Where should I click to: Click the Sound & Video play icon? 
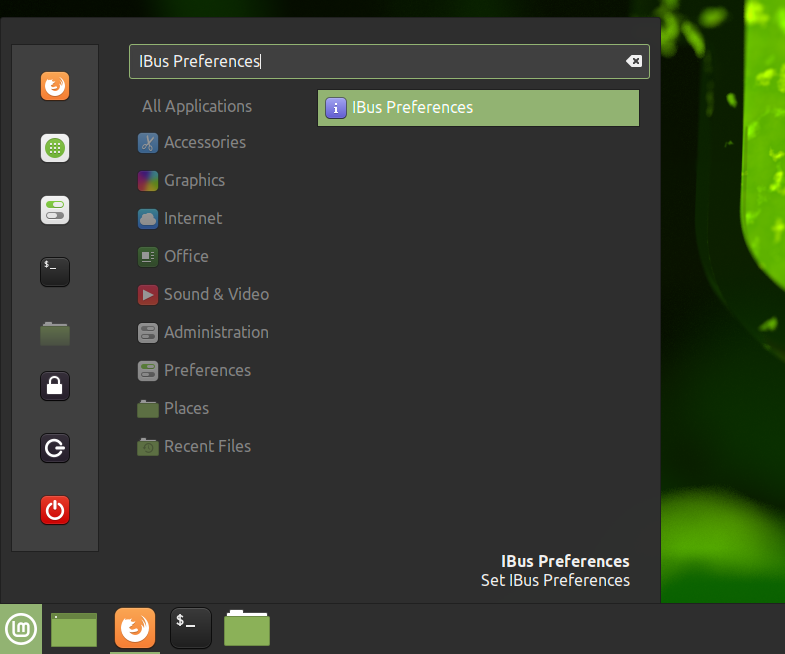(x=148, y=295)
